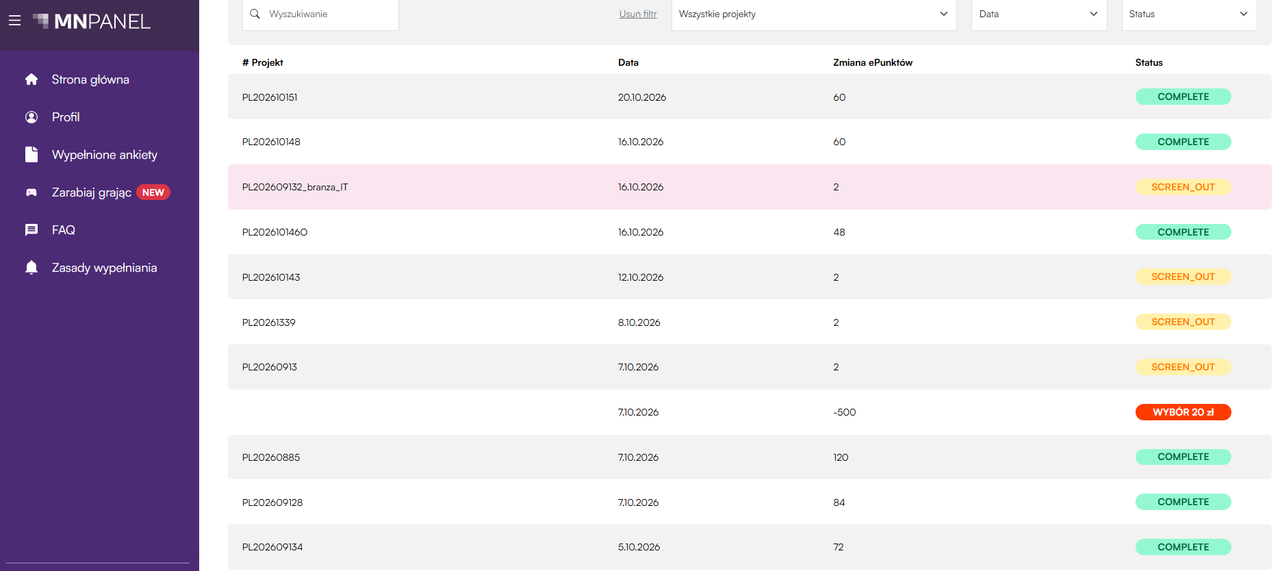
Task: Click the bell icon beside Zasady wypełniania
Action: point(32,268)
